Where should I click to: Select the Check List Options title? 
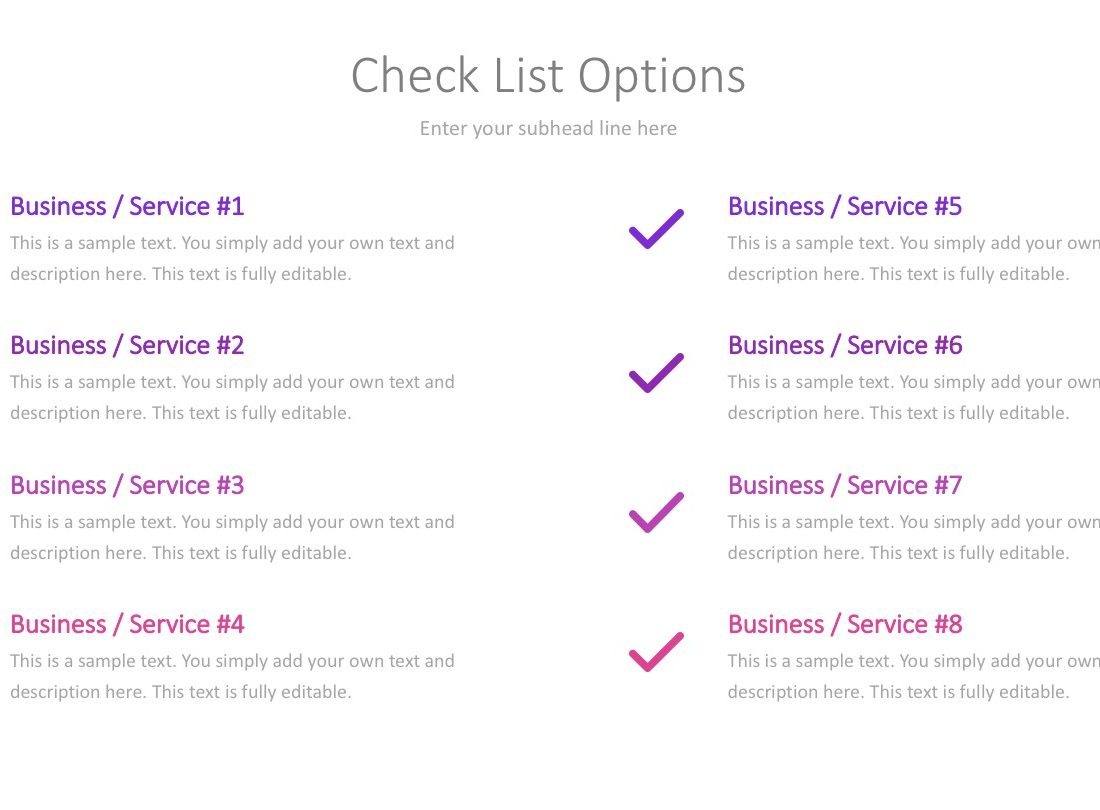tap(548, 76)
